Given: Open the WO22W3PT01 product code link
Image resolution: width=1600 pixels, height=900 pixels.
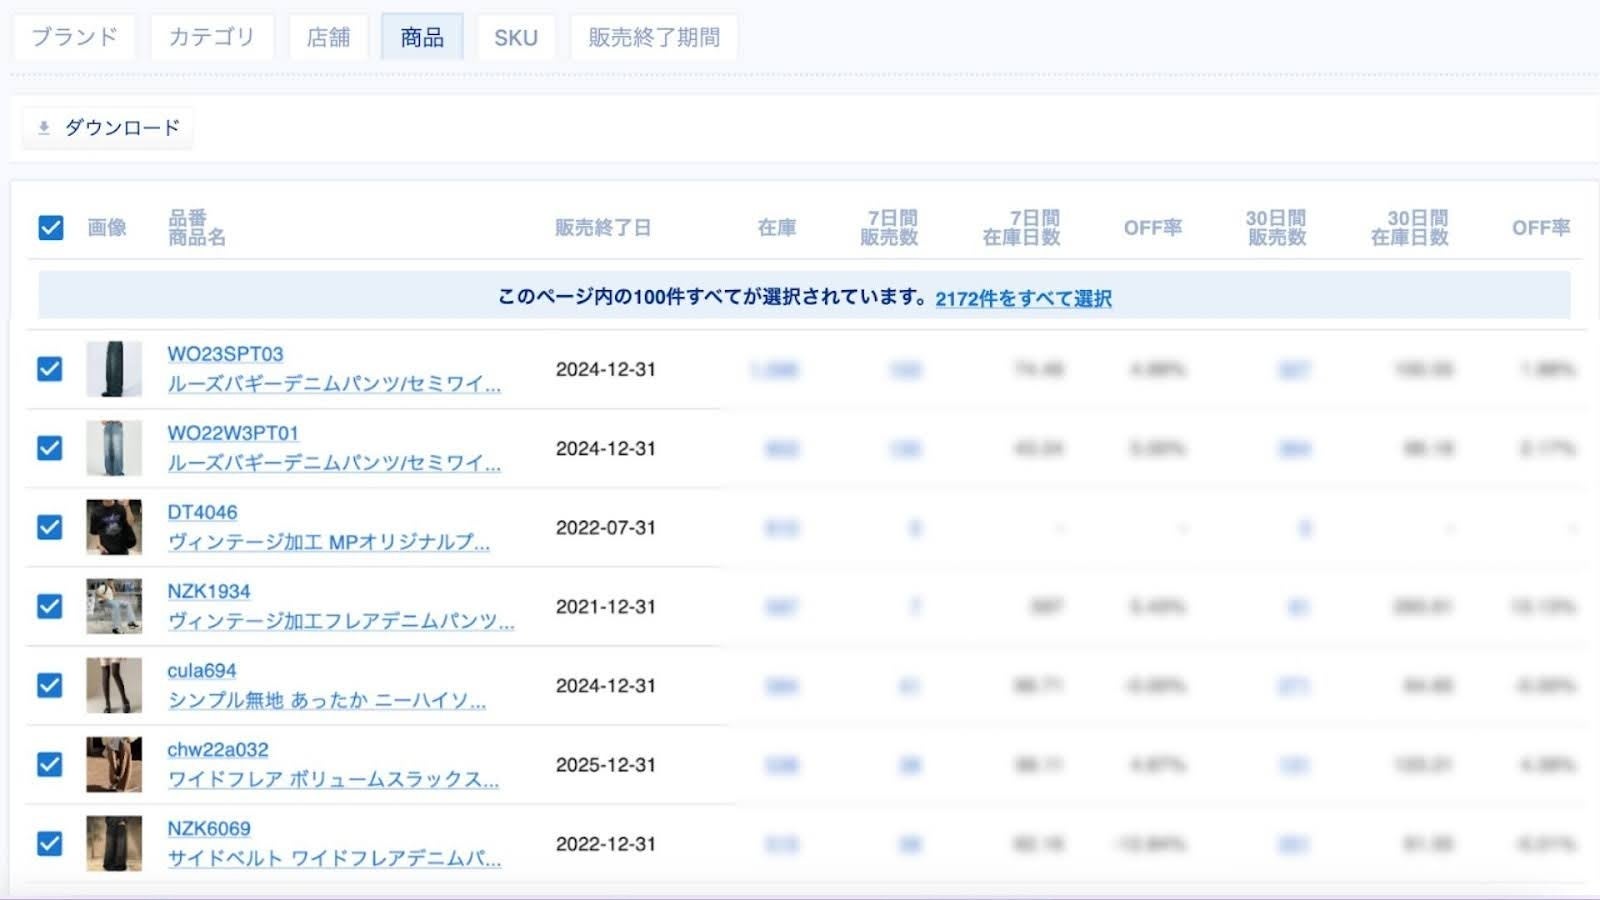Looking at the screenshot, I should tap(233, 433).
